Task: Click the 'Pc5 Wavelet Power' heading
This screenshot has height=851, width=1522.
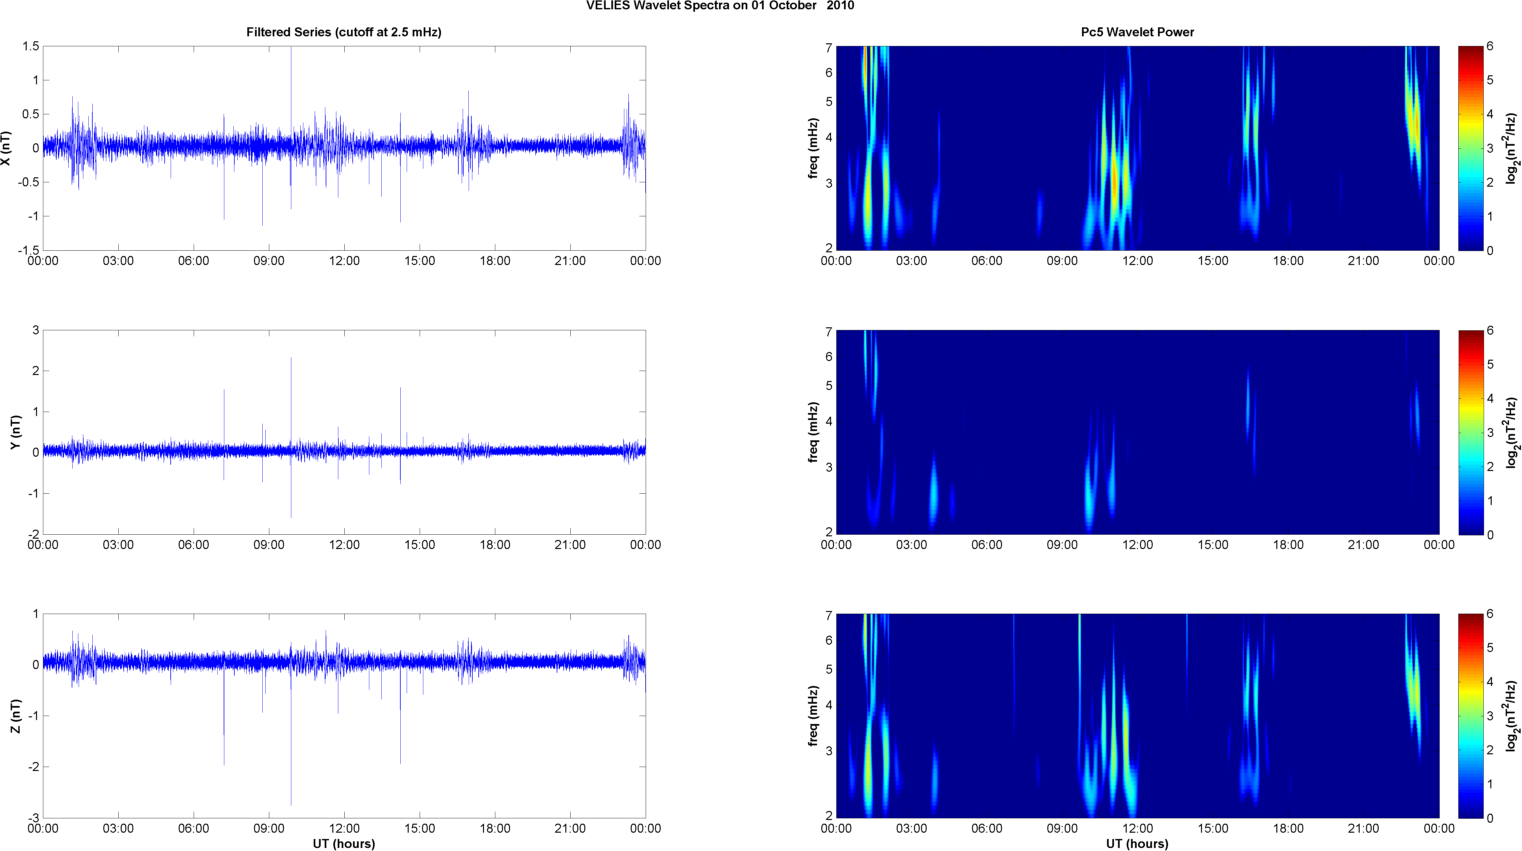Action: [1137, 32]
